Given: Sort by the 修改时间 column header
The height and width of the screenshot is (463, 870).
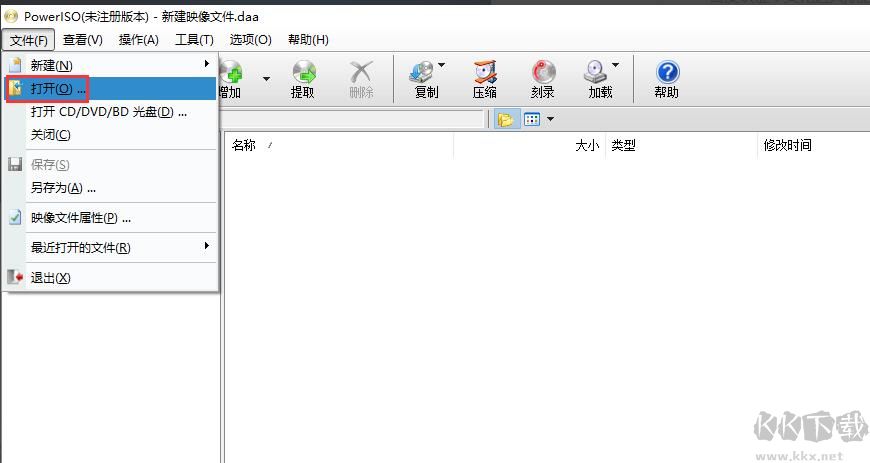Looking at the screenshot, I should tap(813, 145).
